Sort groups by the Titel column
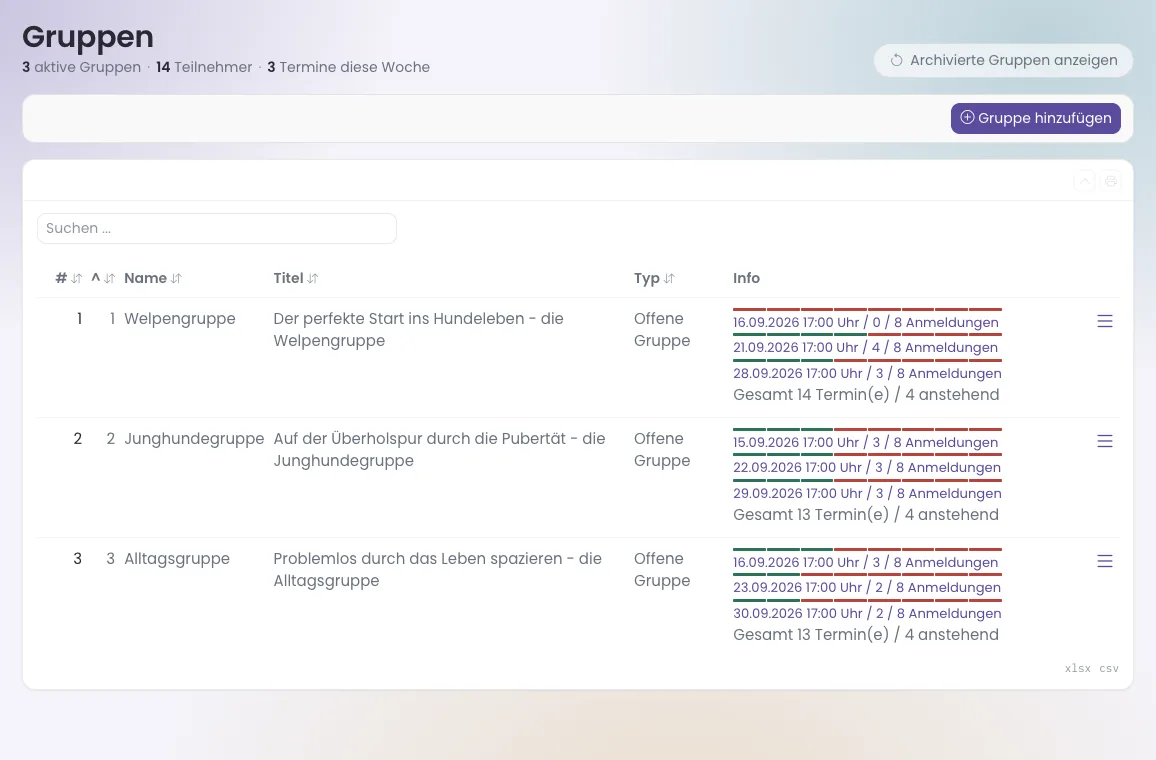The width and height of the screenshot is (1156, 760). [296, 279]
